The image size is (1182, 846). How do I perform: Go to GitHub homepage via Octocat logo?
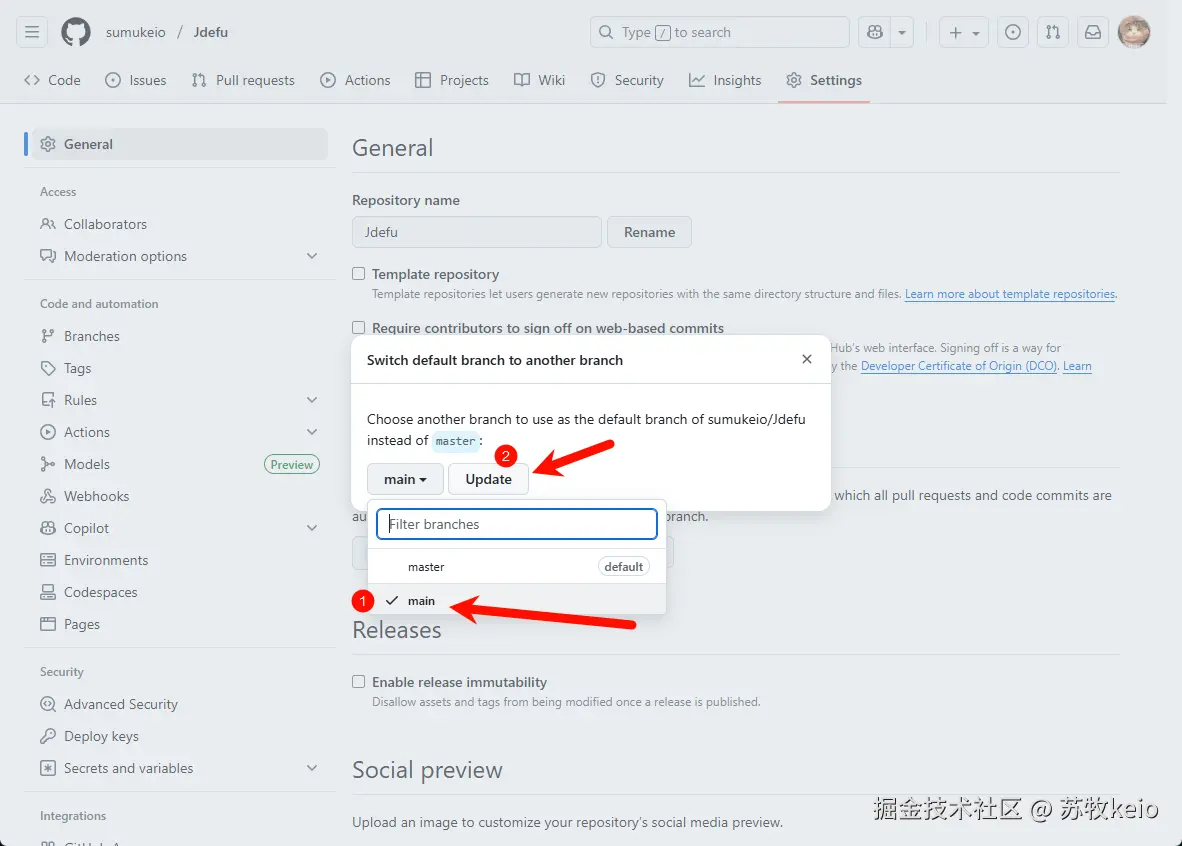click(x=75, y=32)
